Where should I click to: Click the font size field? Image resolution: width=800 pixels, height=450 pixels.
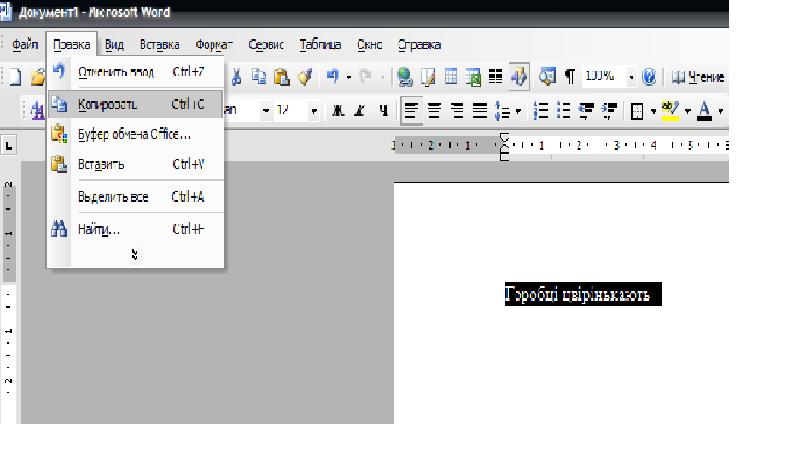[291, 110]
